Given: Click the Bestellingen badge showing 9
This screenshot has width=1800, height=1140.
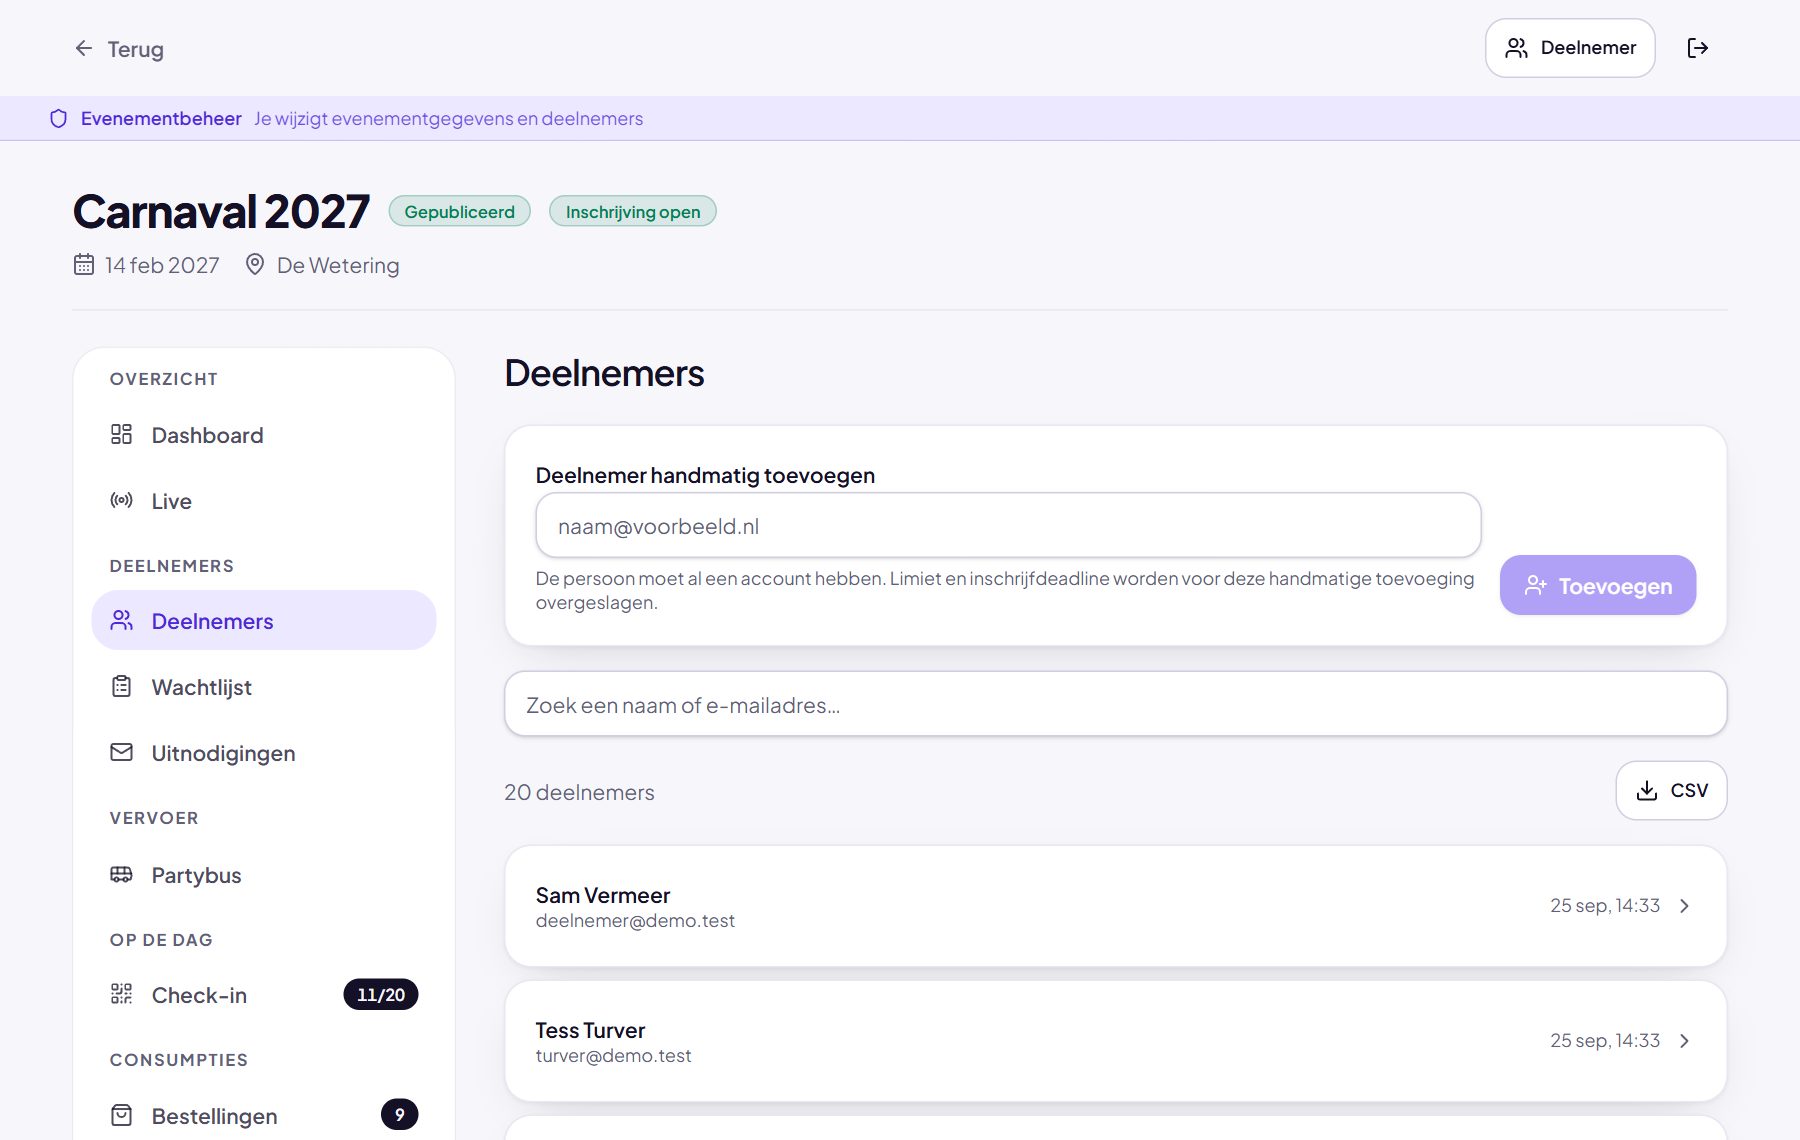Looking at the screenshot, I should [399, 1115].
